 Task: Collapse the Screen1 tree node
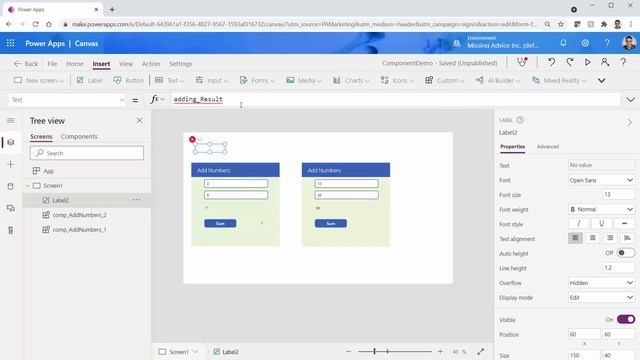(28, 186)
